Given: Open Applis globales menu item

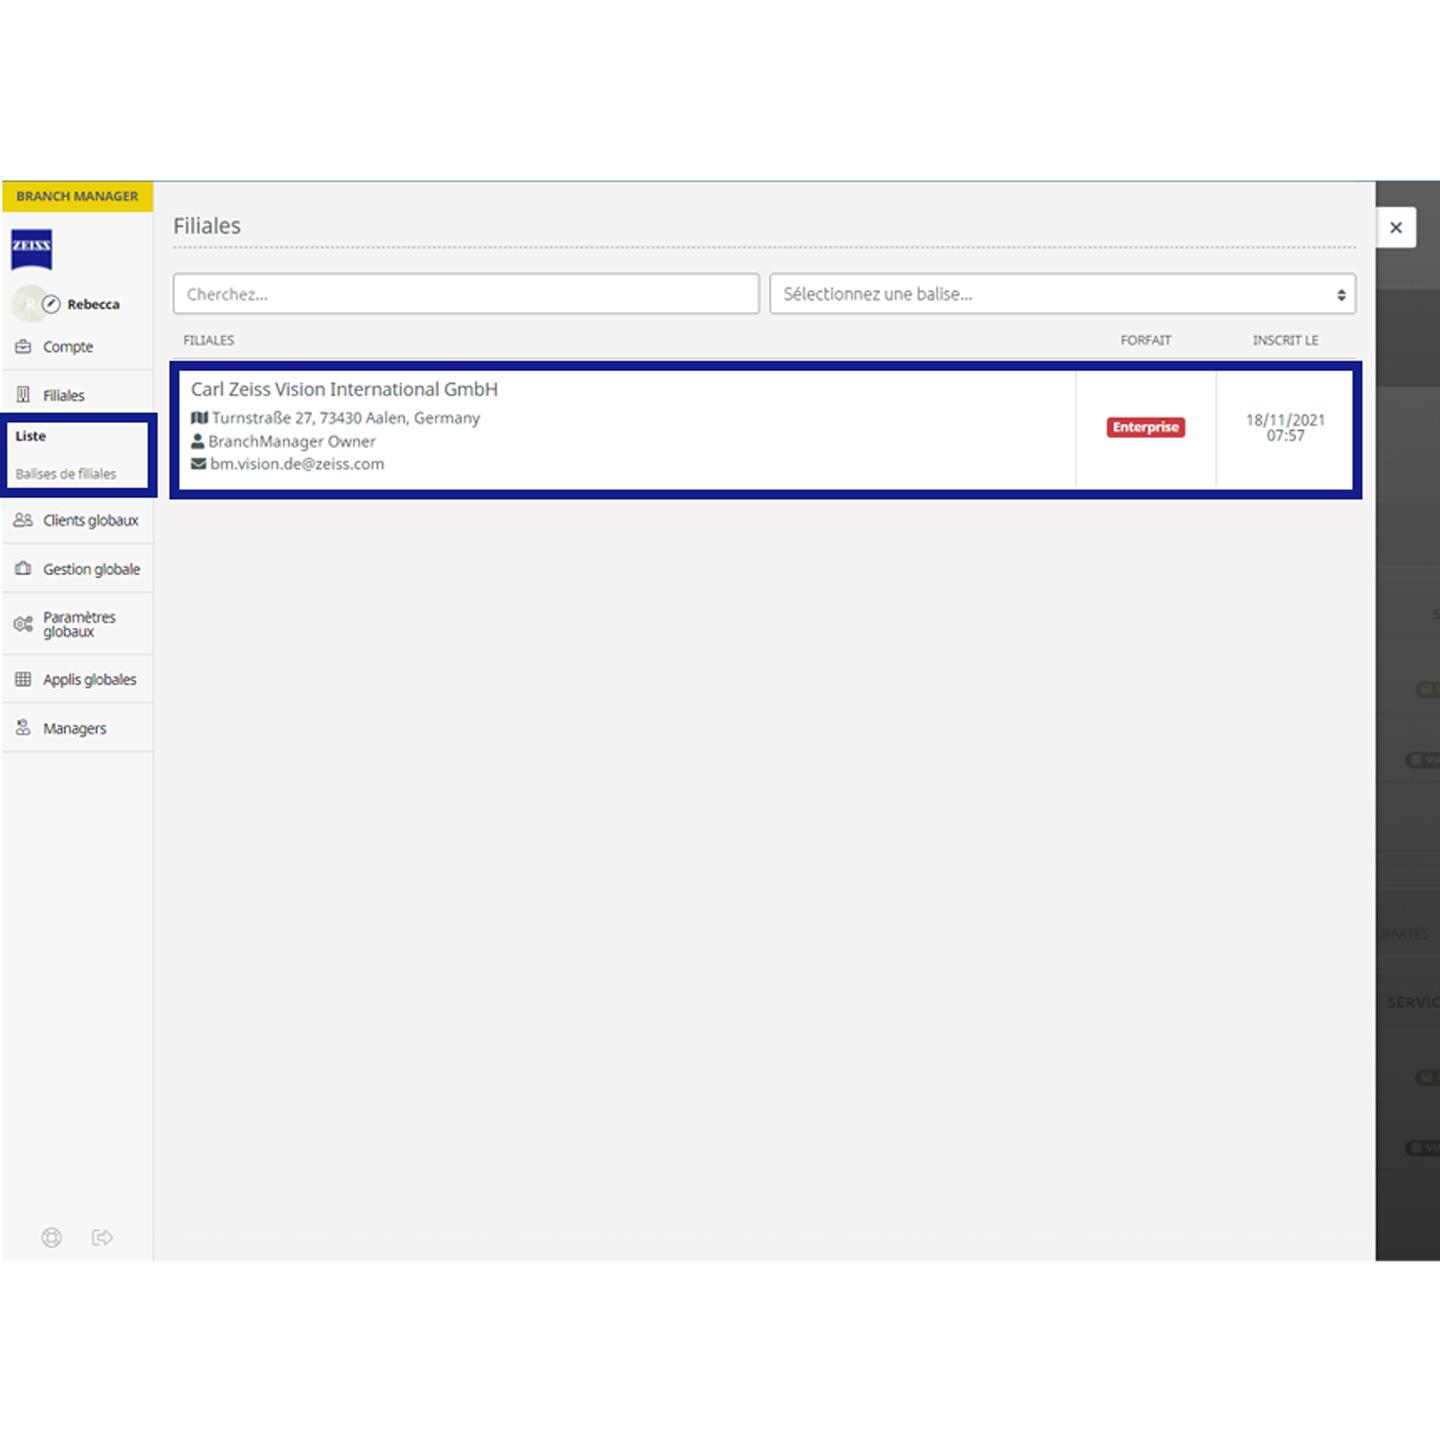Looking at the screenshot, I should (x=78, y=679).
